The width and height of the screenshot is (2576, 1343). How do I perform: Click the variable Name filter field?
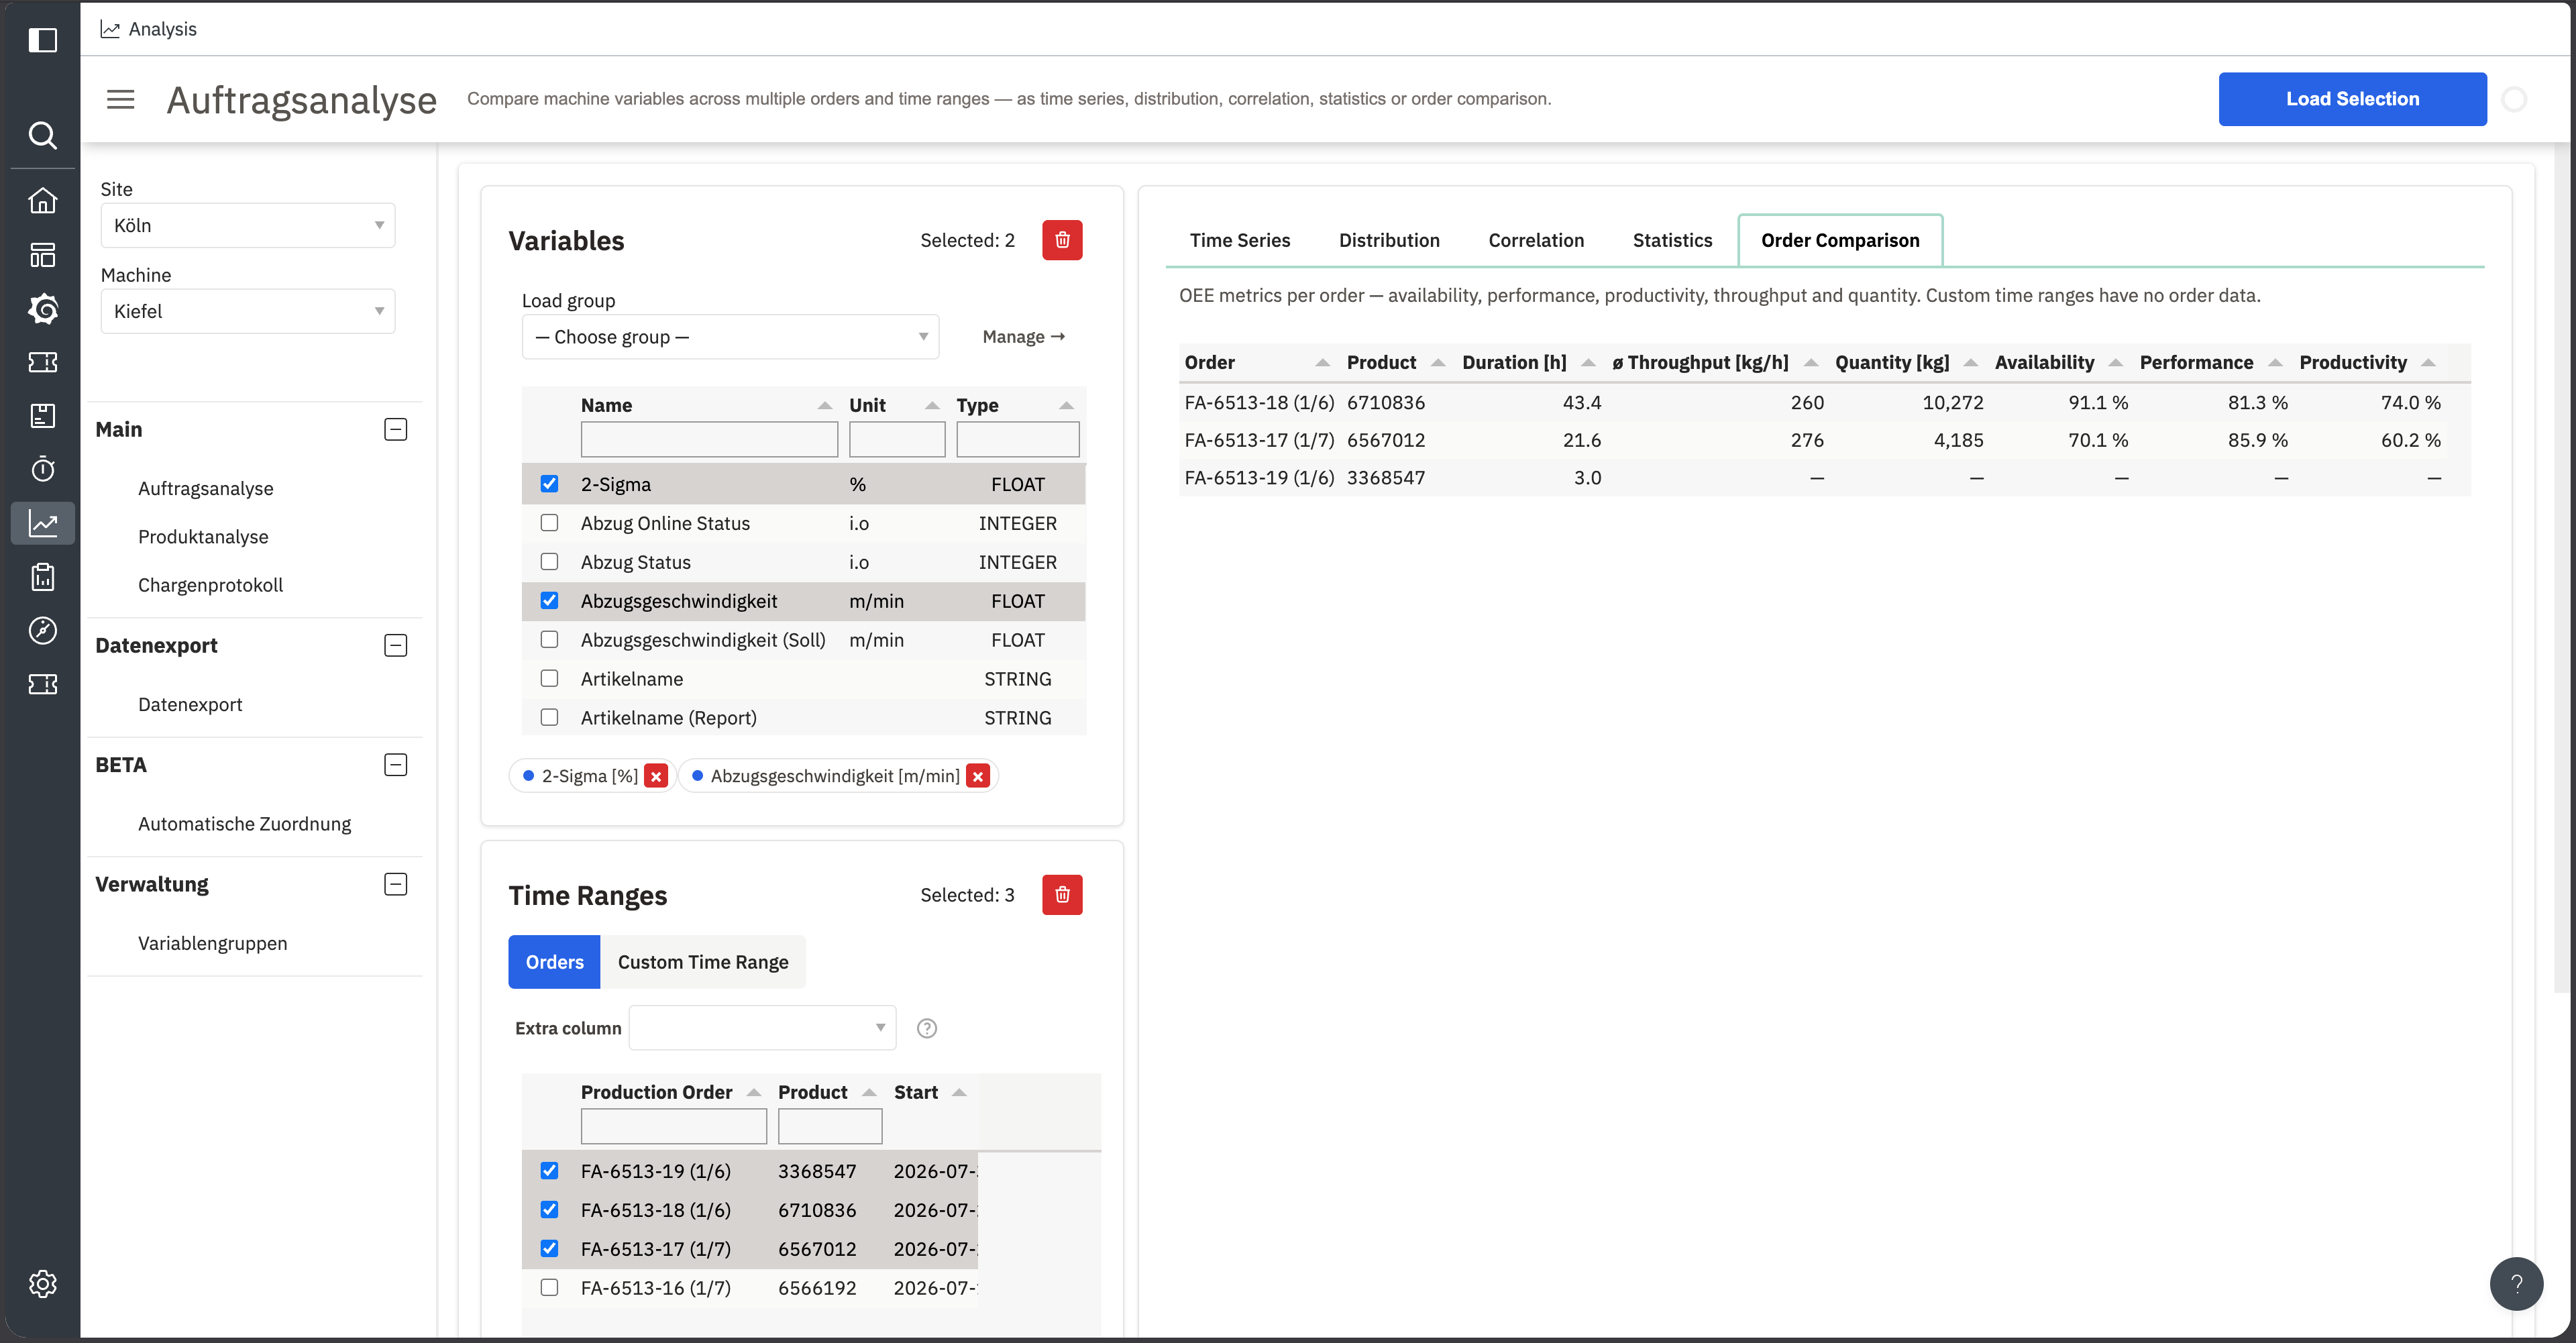click(709, 440)
